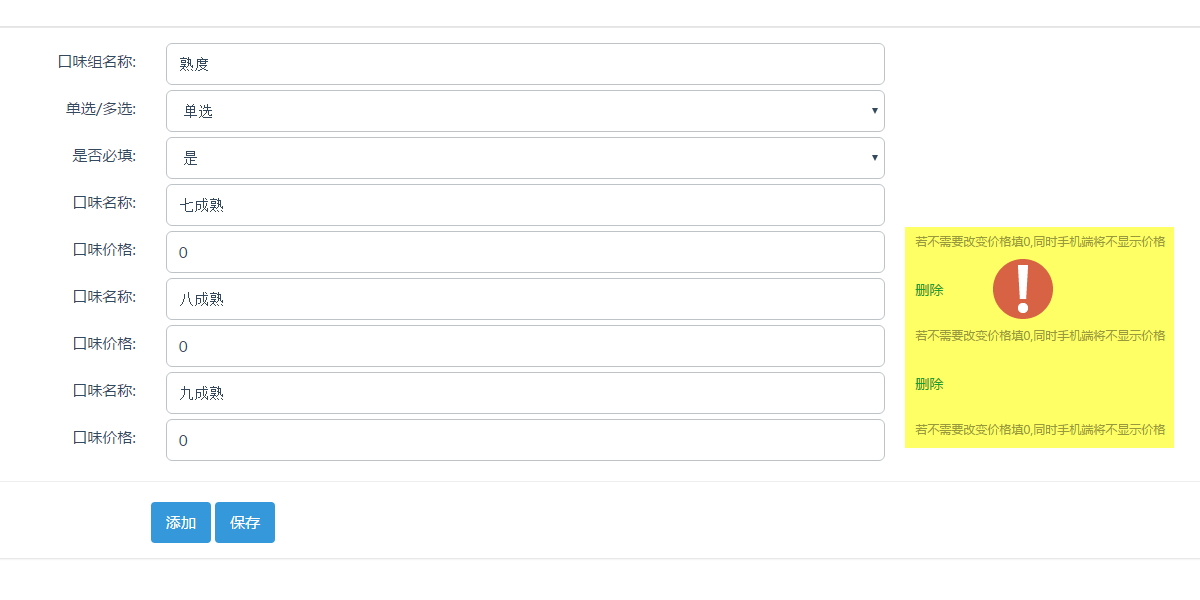Expand the 是否必填 dropdown showing 是
The image size is (1200, 600).
pos(525,158)
